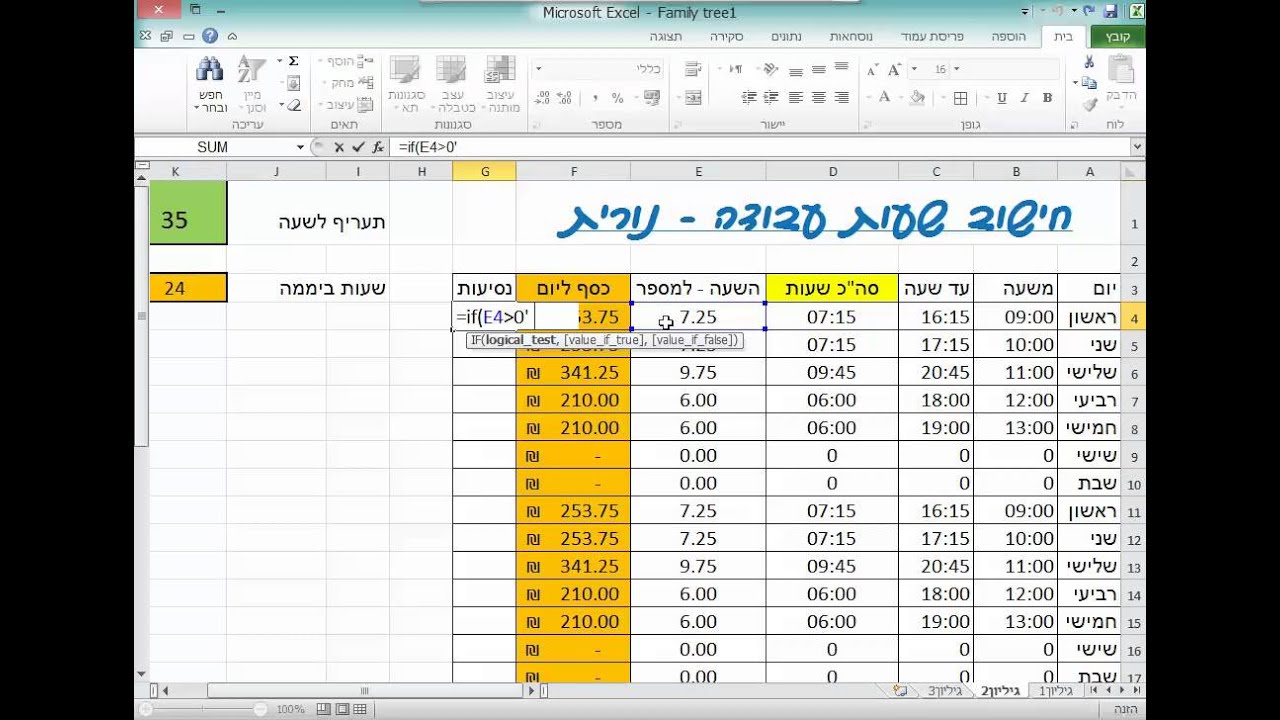
Task: Click the Paste clipboard icon
Action: [1121, 69]
